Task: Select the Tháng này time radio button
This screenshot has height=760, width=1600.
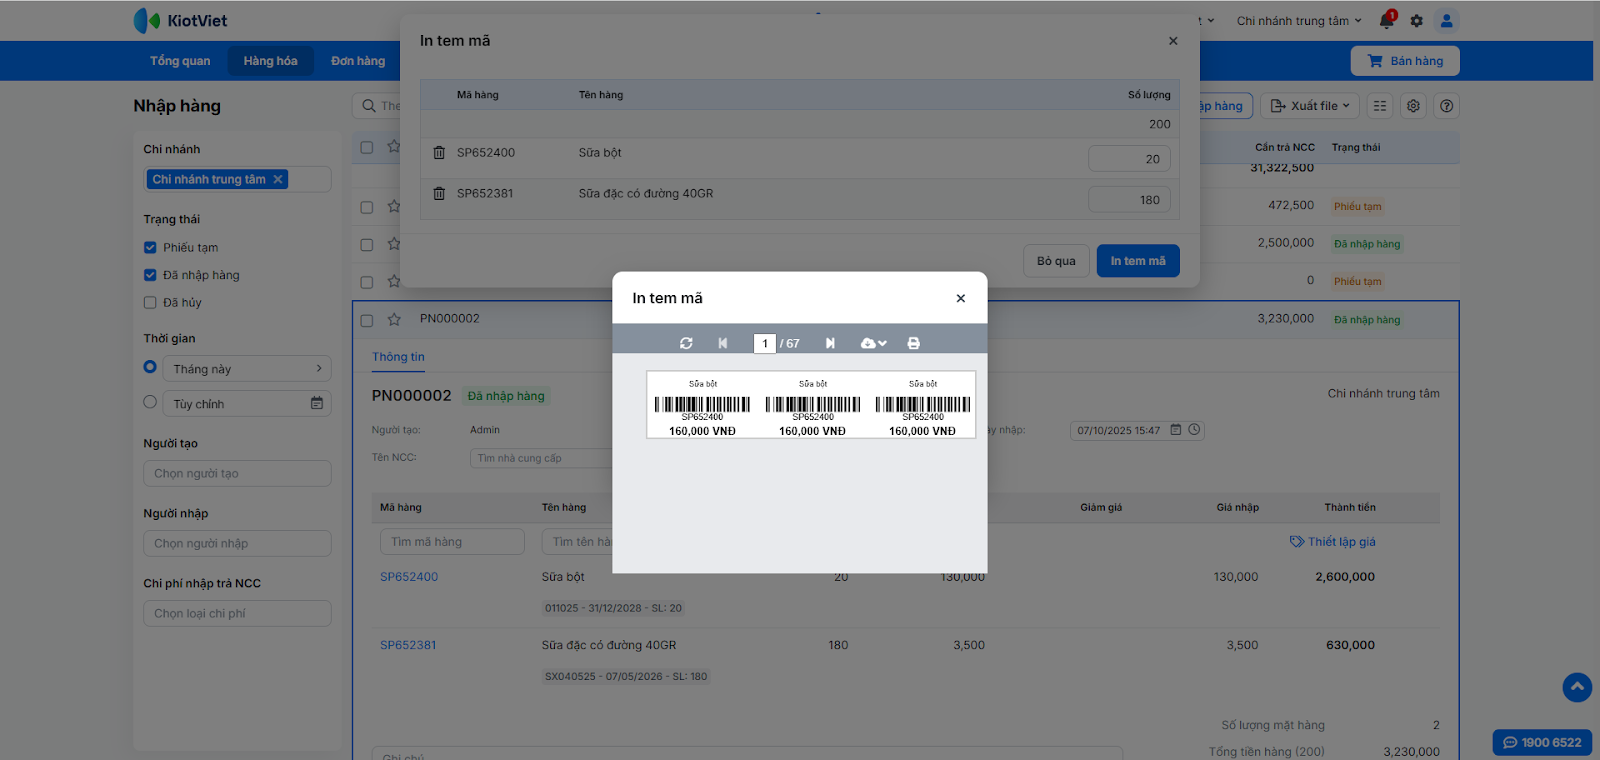Action: click(x=150, y=367)
